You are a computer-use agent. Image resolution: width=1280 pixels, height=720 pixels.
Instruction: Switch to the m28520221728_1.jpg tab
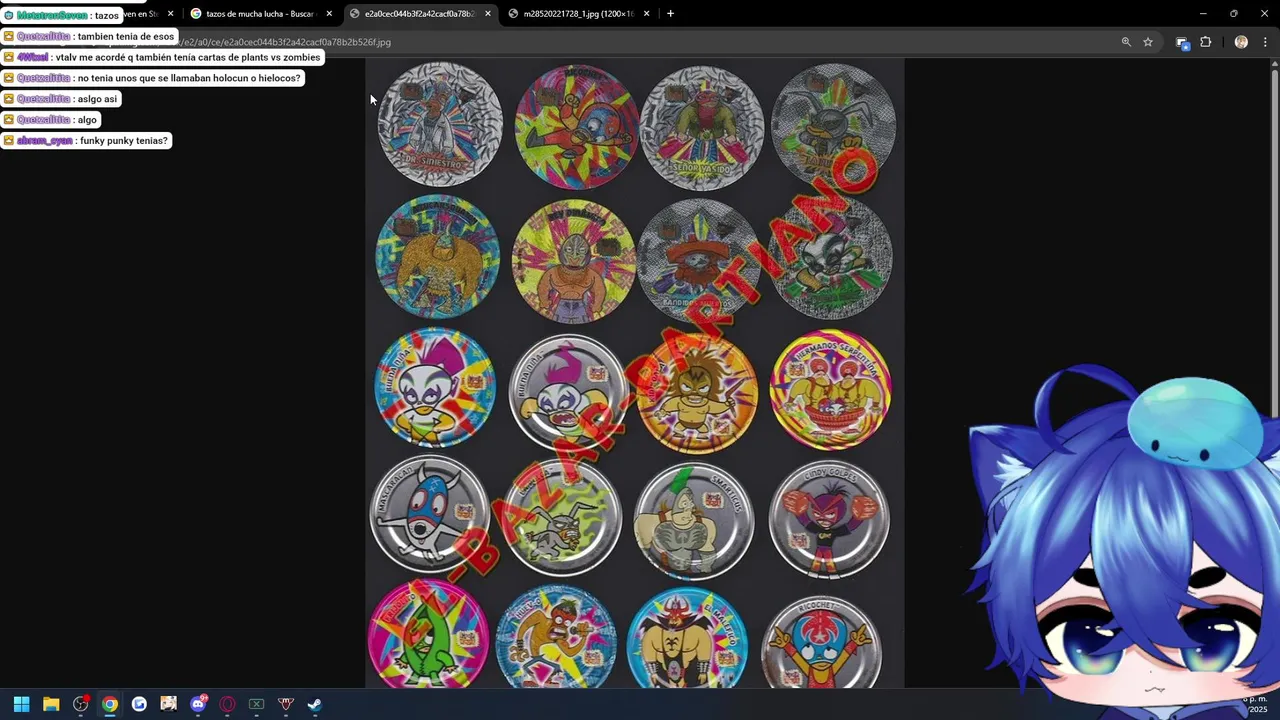[580, 14]
